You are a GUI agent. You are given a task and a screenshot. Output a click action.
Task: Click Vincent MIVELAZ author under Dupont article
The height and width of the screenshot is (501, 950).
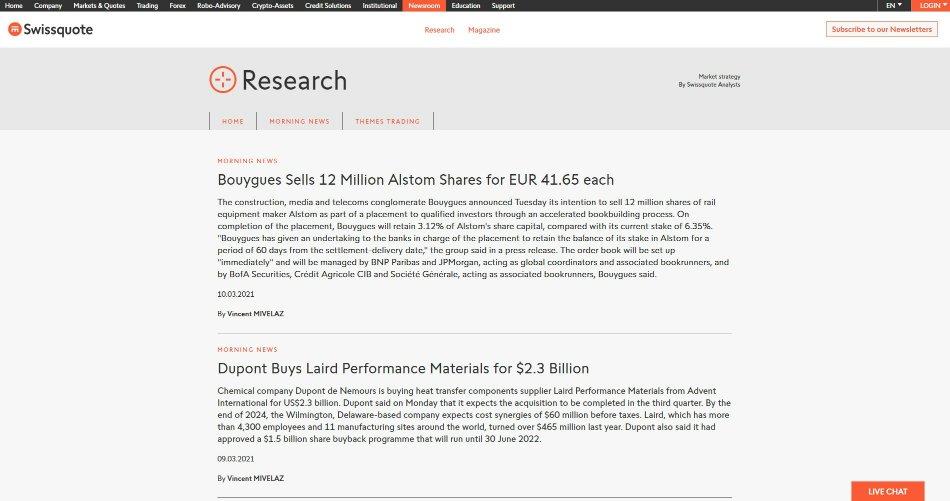coord(255,479)
